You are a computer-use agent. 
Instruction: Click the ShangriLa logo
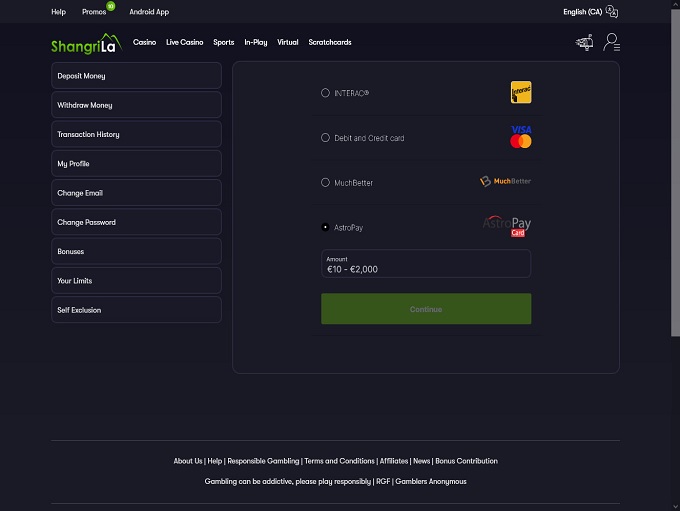84,43
